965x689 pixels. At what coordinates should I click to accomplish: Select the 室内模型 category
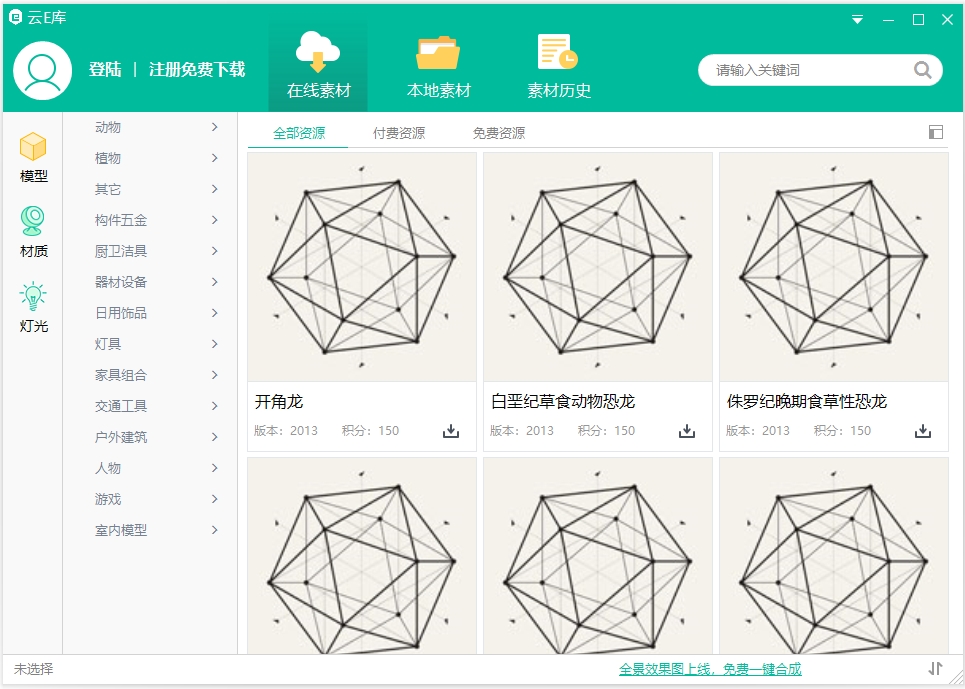click(150, 530)
